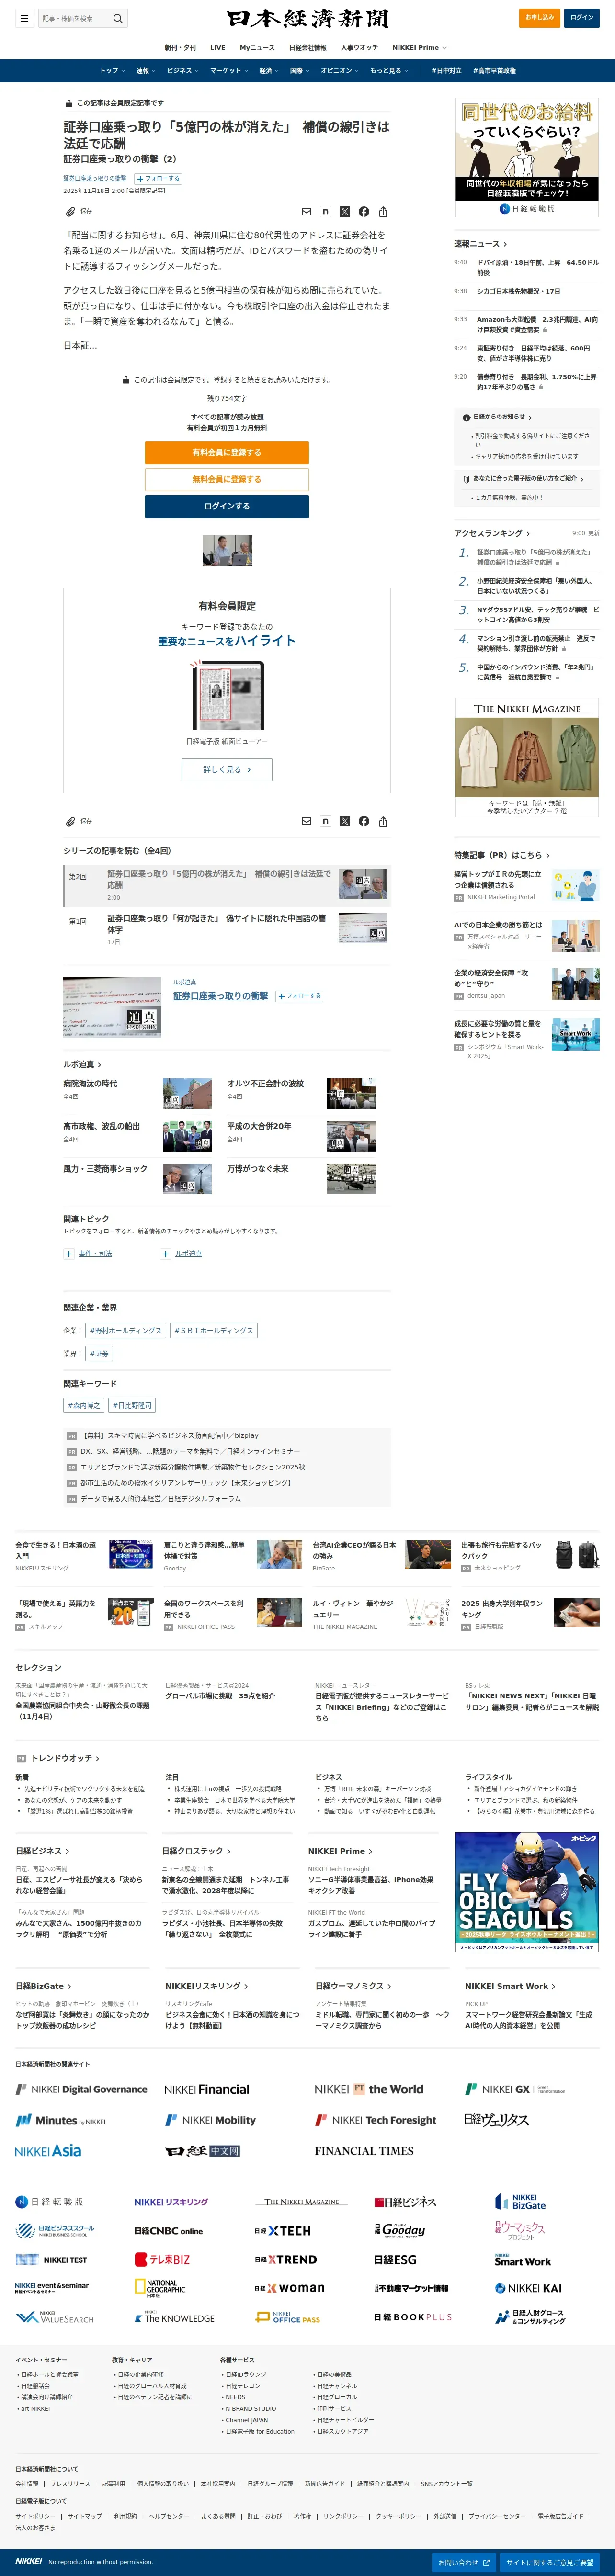Screen dimensions: 615x2576
Task: Click the X icon above シリーズの記事を読む
Action: (345, 821)
